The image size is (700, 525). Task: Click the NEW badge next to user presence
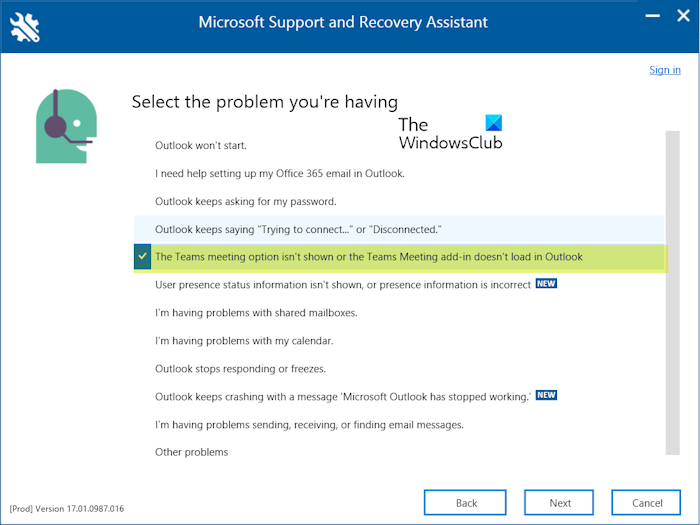coord(546,284)
